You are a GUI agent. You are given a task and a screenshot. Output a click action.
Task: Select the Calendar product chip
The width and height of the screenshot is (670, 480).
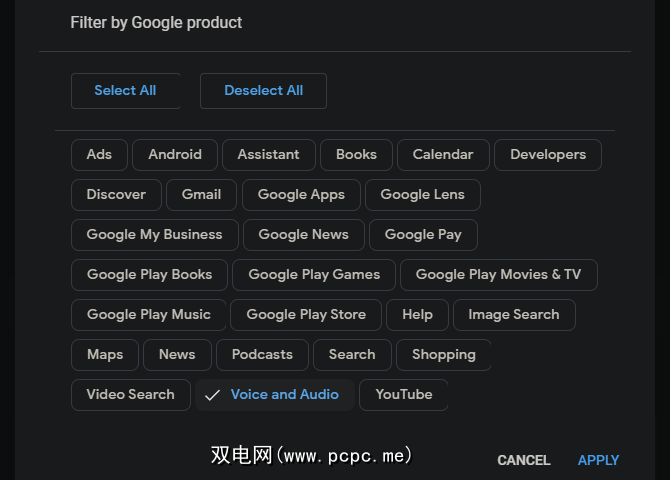pos(443,155)
